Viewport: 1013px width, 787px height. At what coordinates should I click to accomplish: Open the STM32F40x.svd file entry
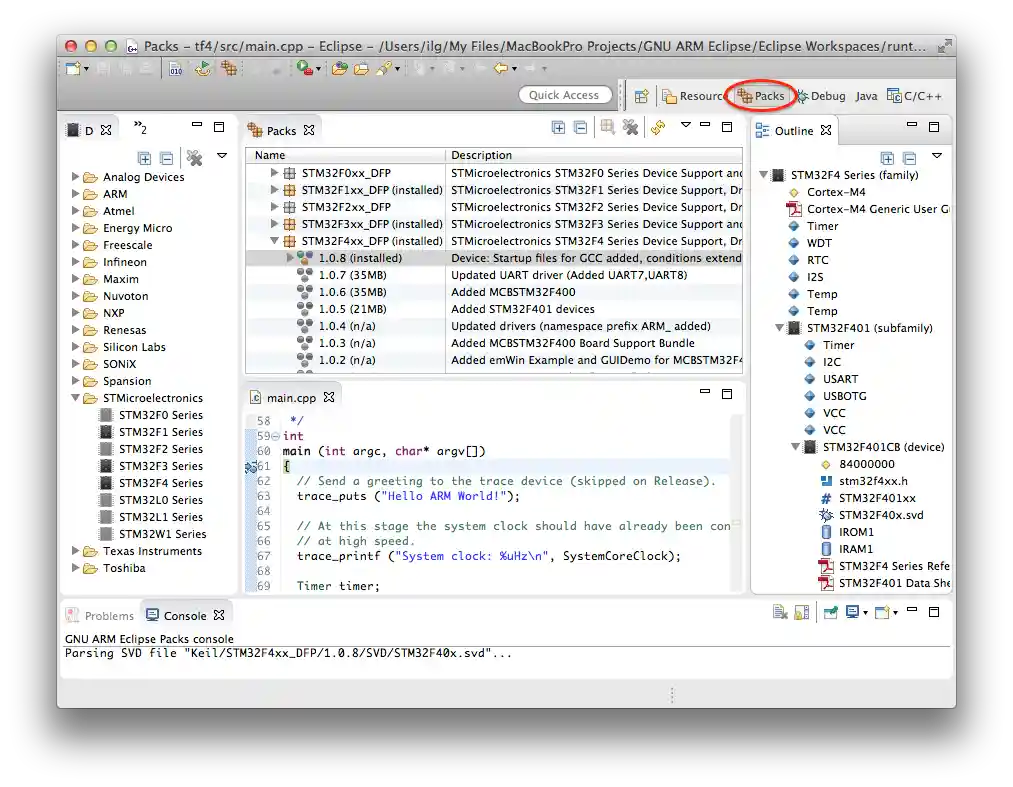click(880, 515)
